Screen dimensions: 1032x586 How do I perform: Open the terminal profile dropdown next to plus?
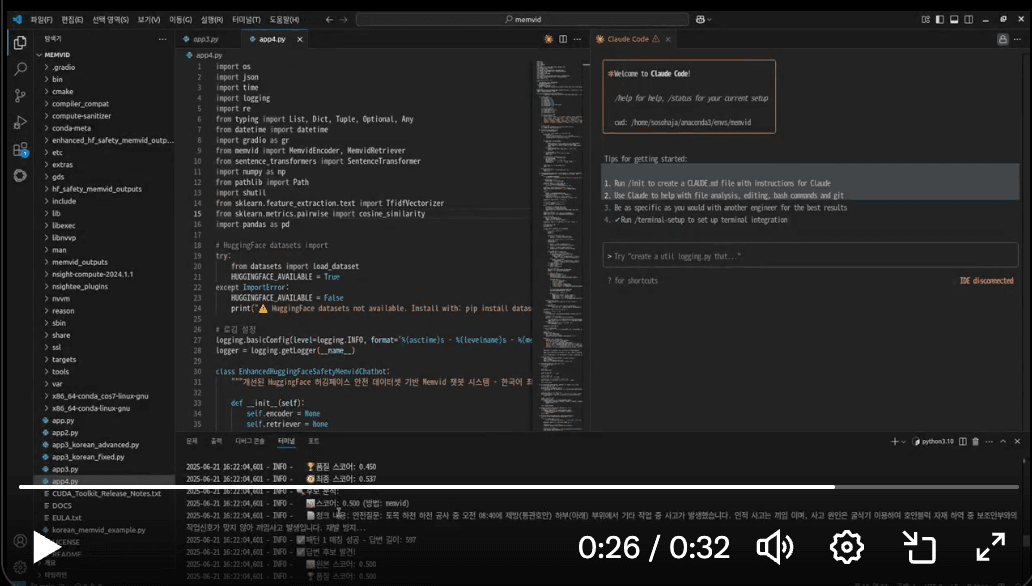pos(904,441)
